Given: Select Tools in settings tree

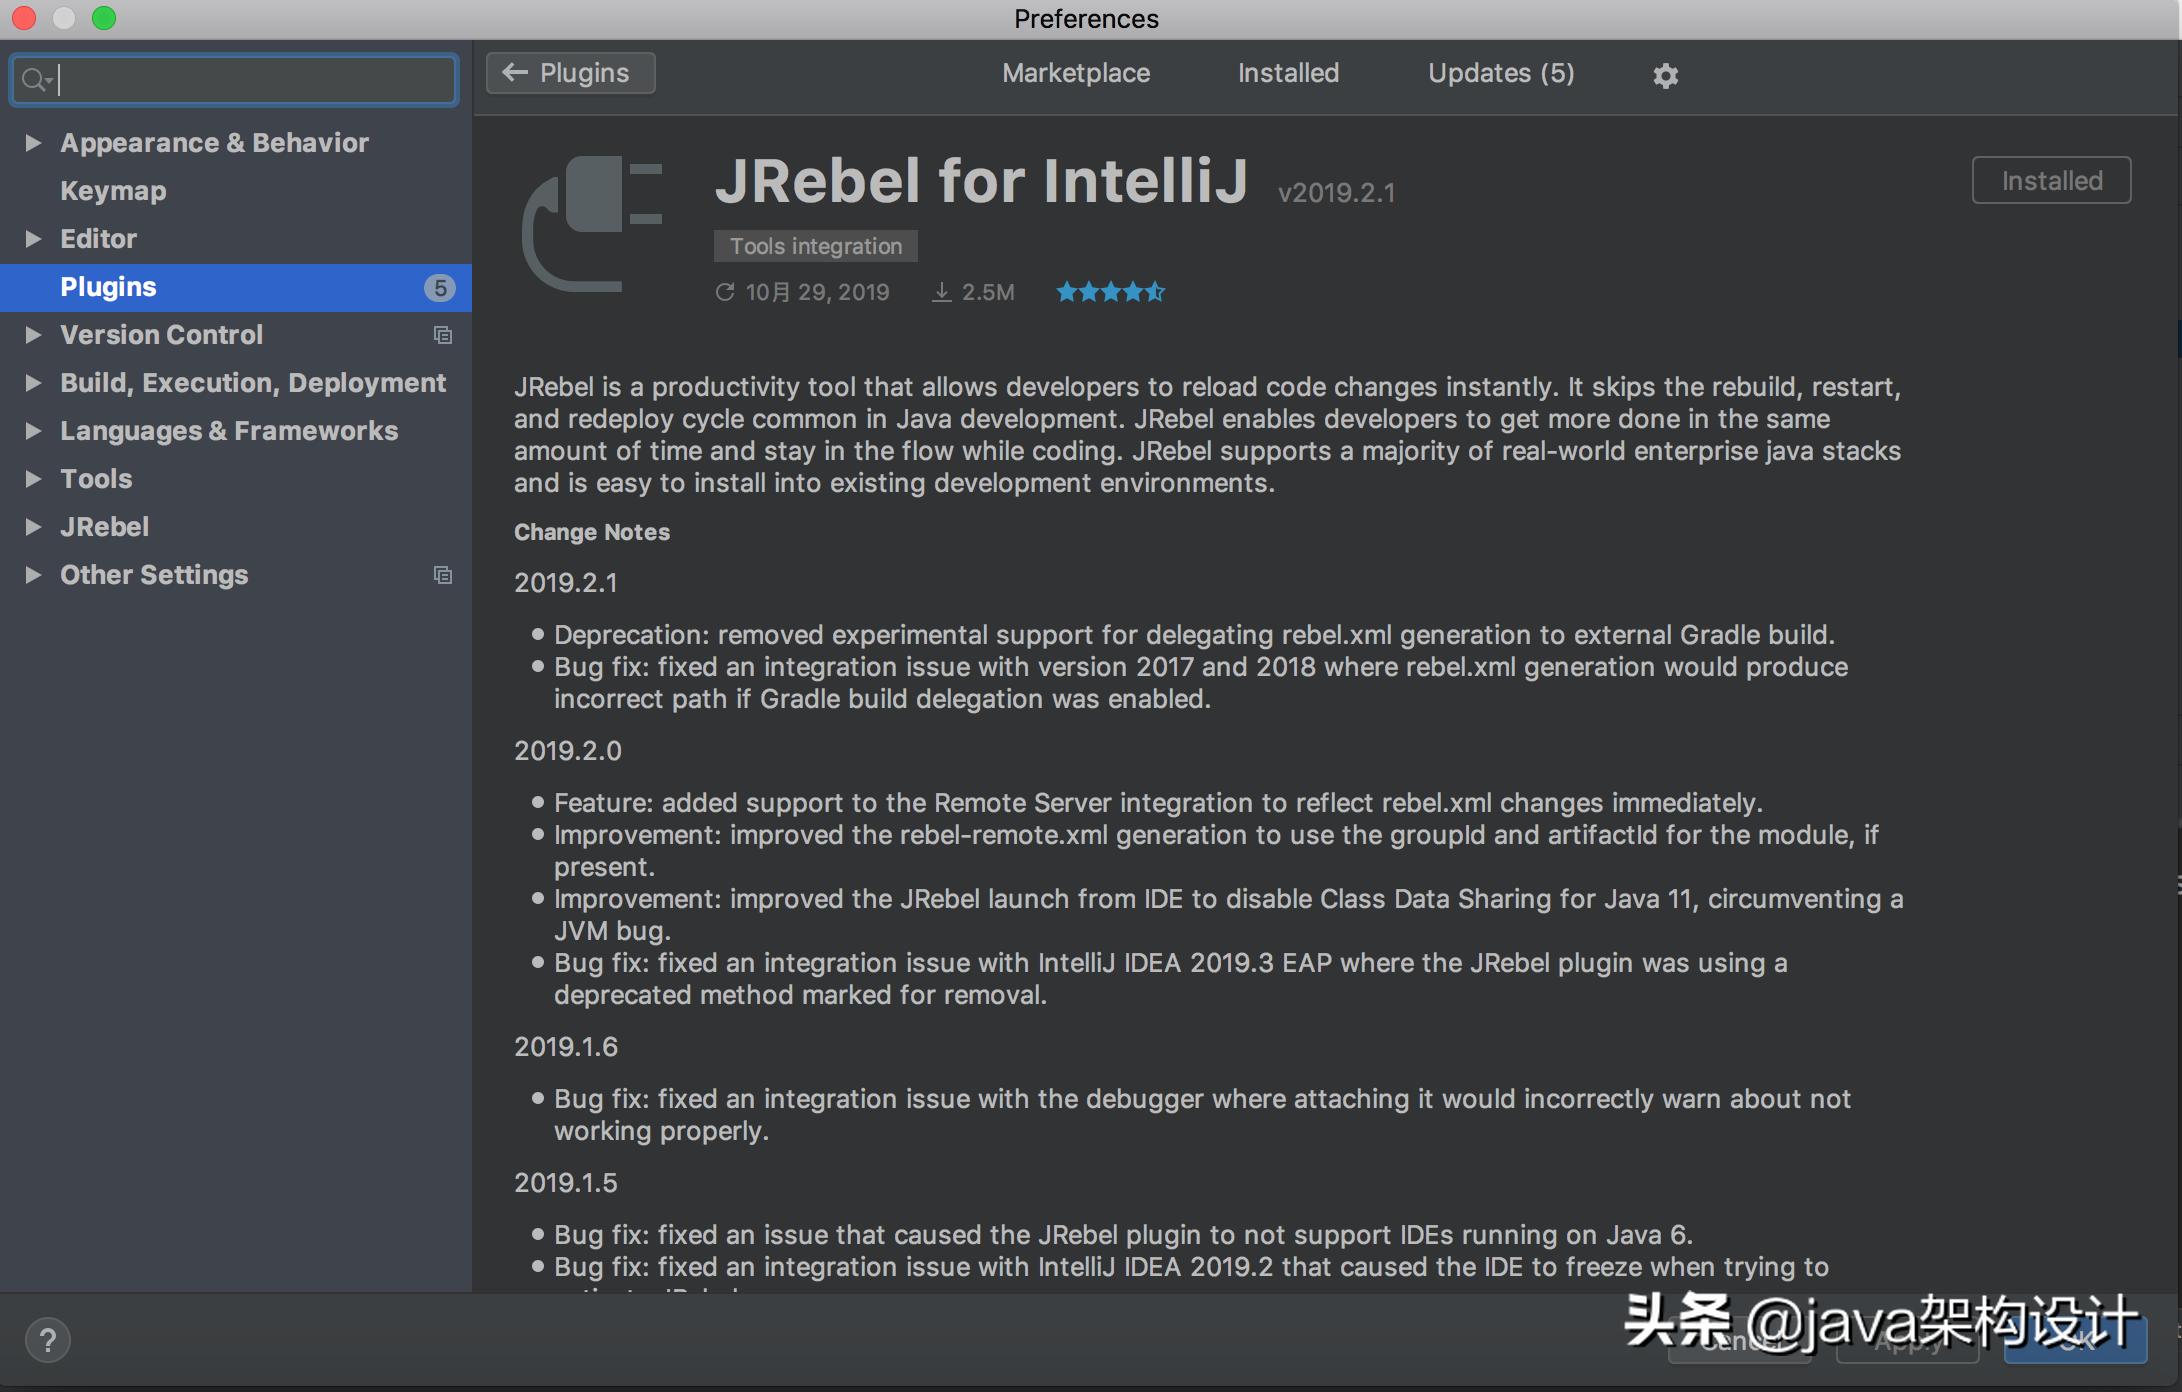Looking at the screenshot, I should click(96, 479).
